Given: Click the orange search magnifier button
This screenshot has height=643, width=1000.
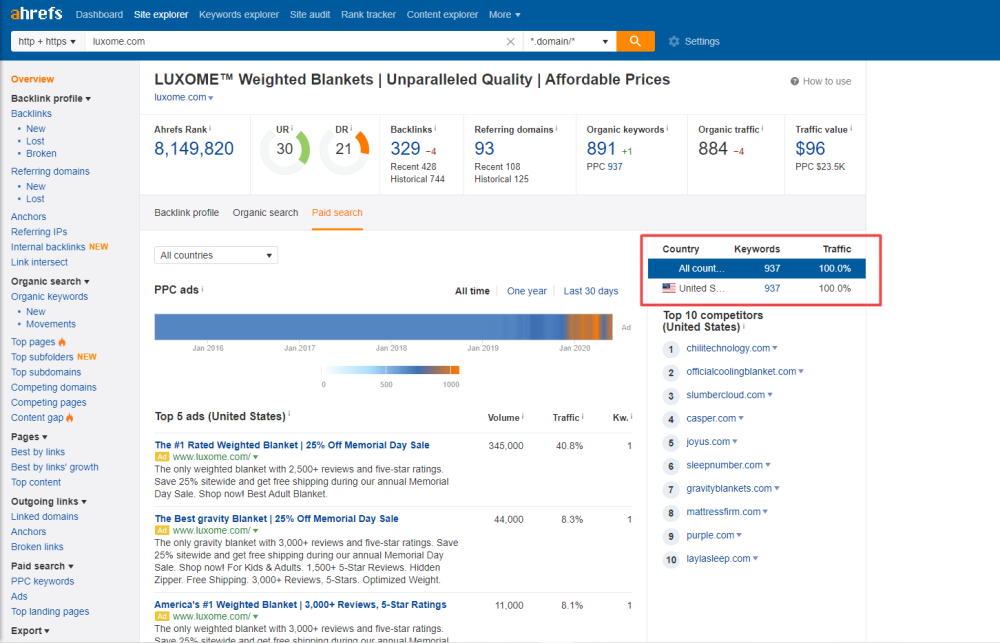Looking at the screenshot, I should coord(635,41).
